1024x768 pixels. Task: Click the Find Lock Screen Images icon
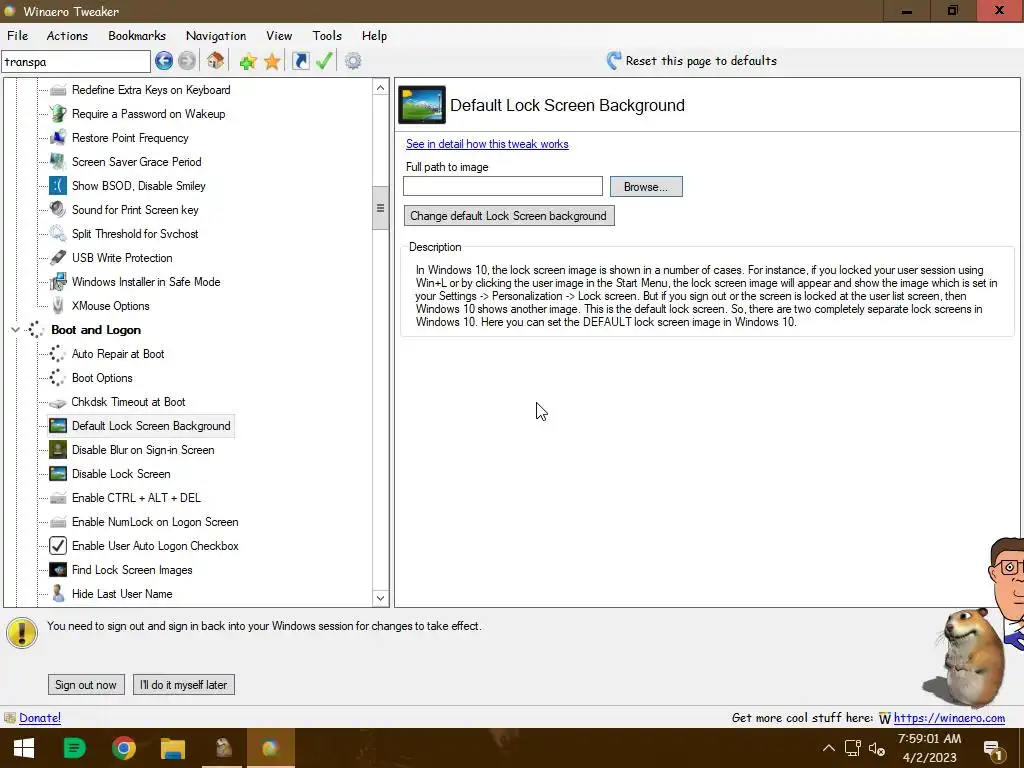pos(58,570)
